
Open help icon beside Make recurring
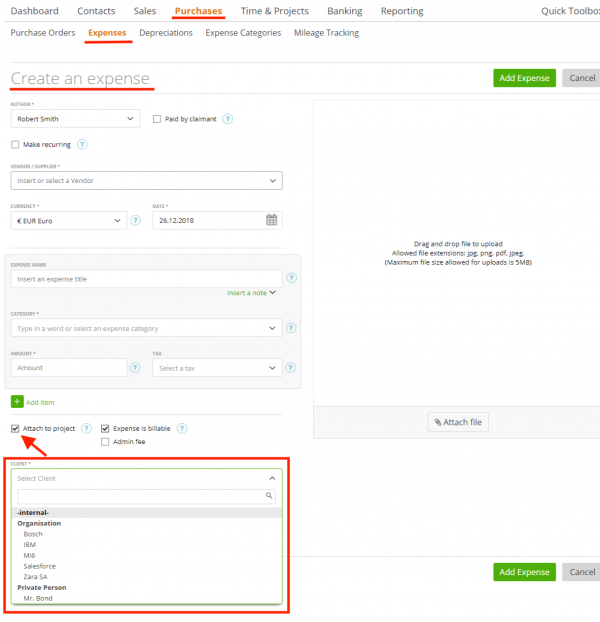pos(82,144)
